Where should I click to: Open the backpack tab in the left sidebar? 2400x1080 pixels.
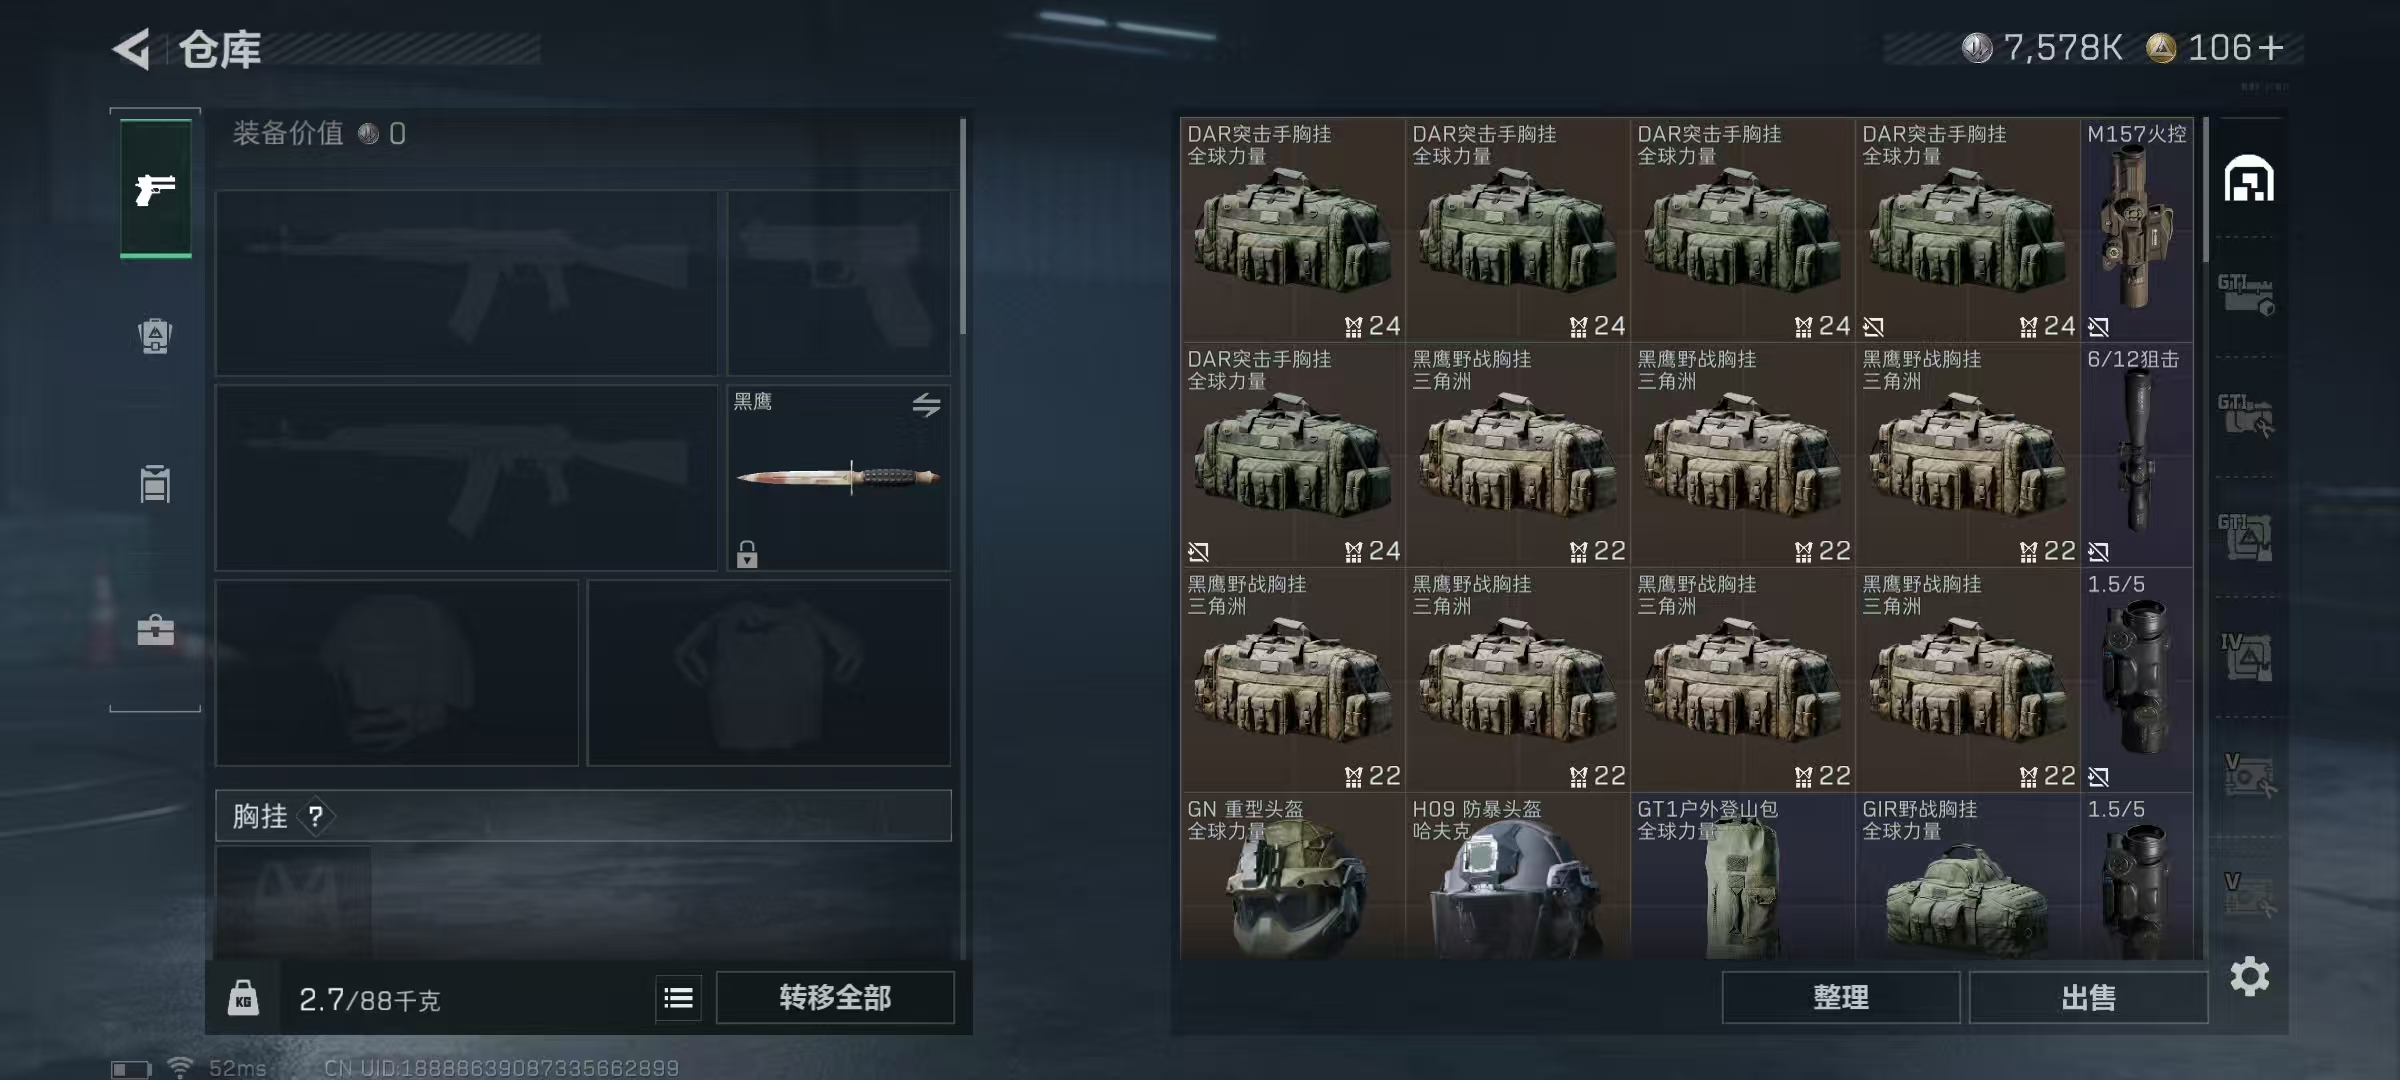(155, 484)
